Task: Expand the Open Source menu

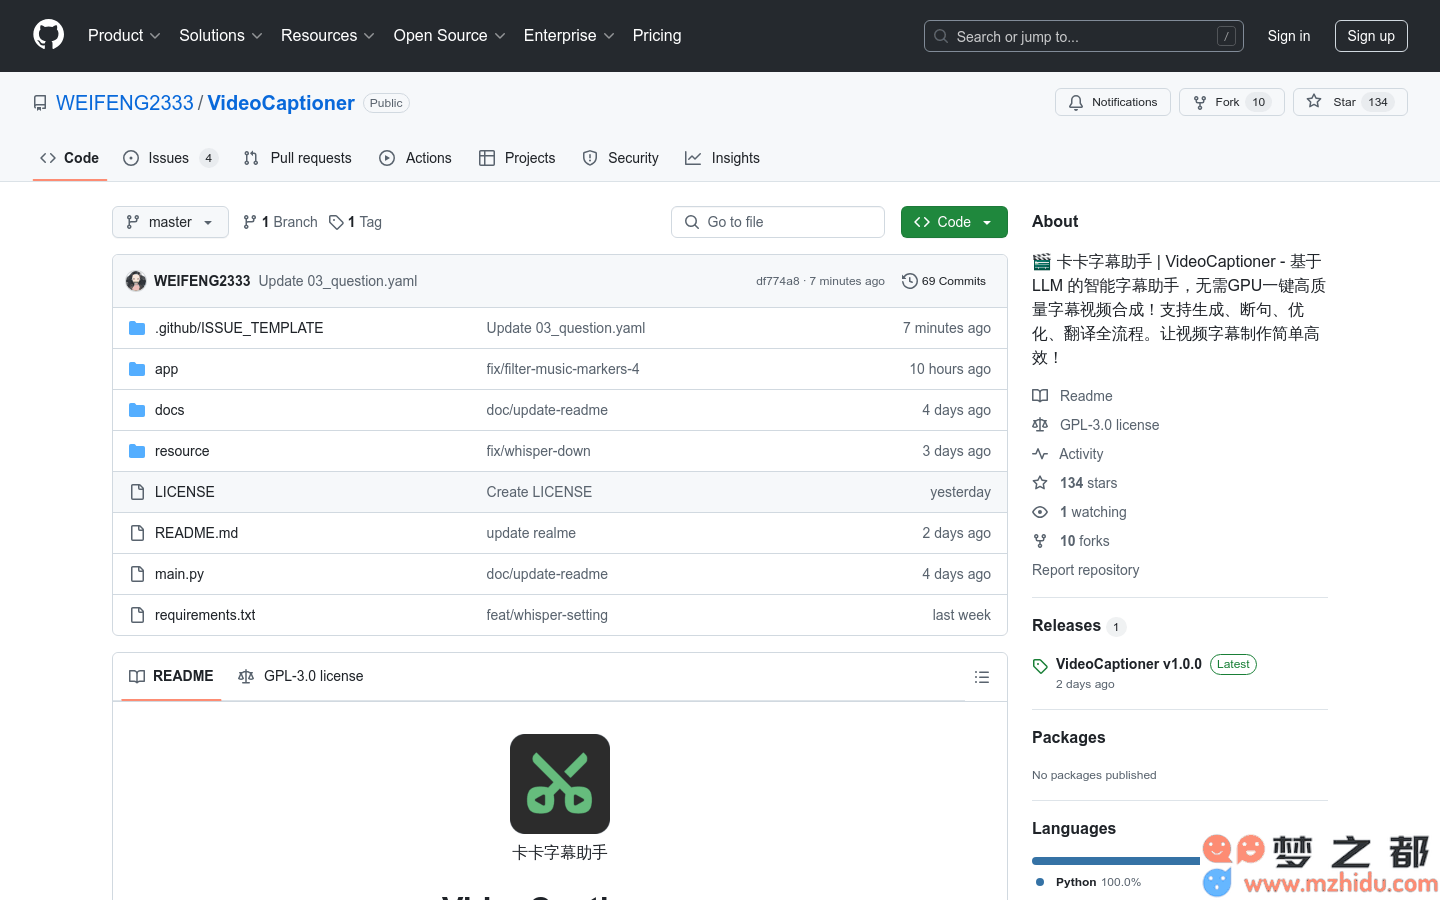Action: [x=450, y=35]
